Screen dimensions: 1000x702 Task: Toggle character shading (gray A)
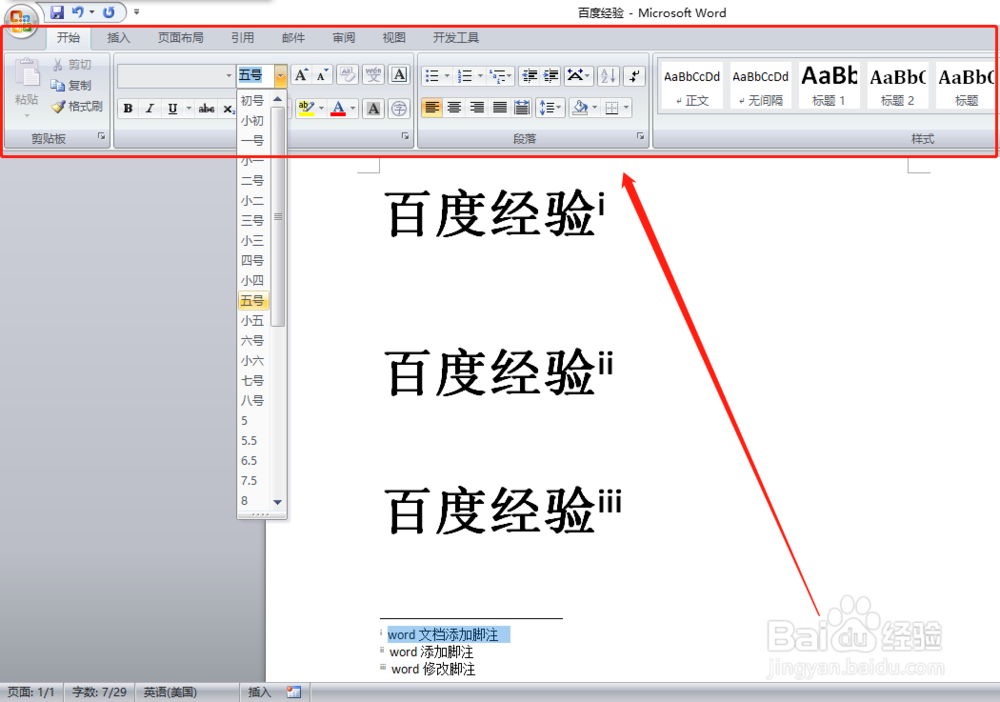coord(374,108)
